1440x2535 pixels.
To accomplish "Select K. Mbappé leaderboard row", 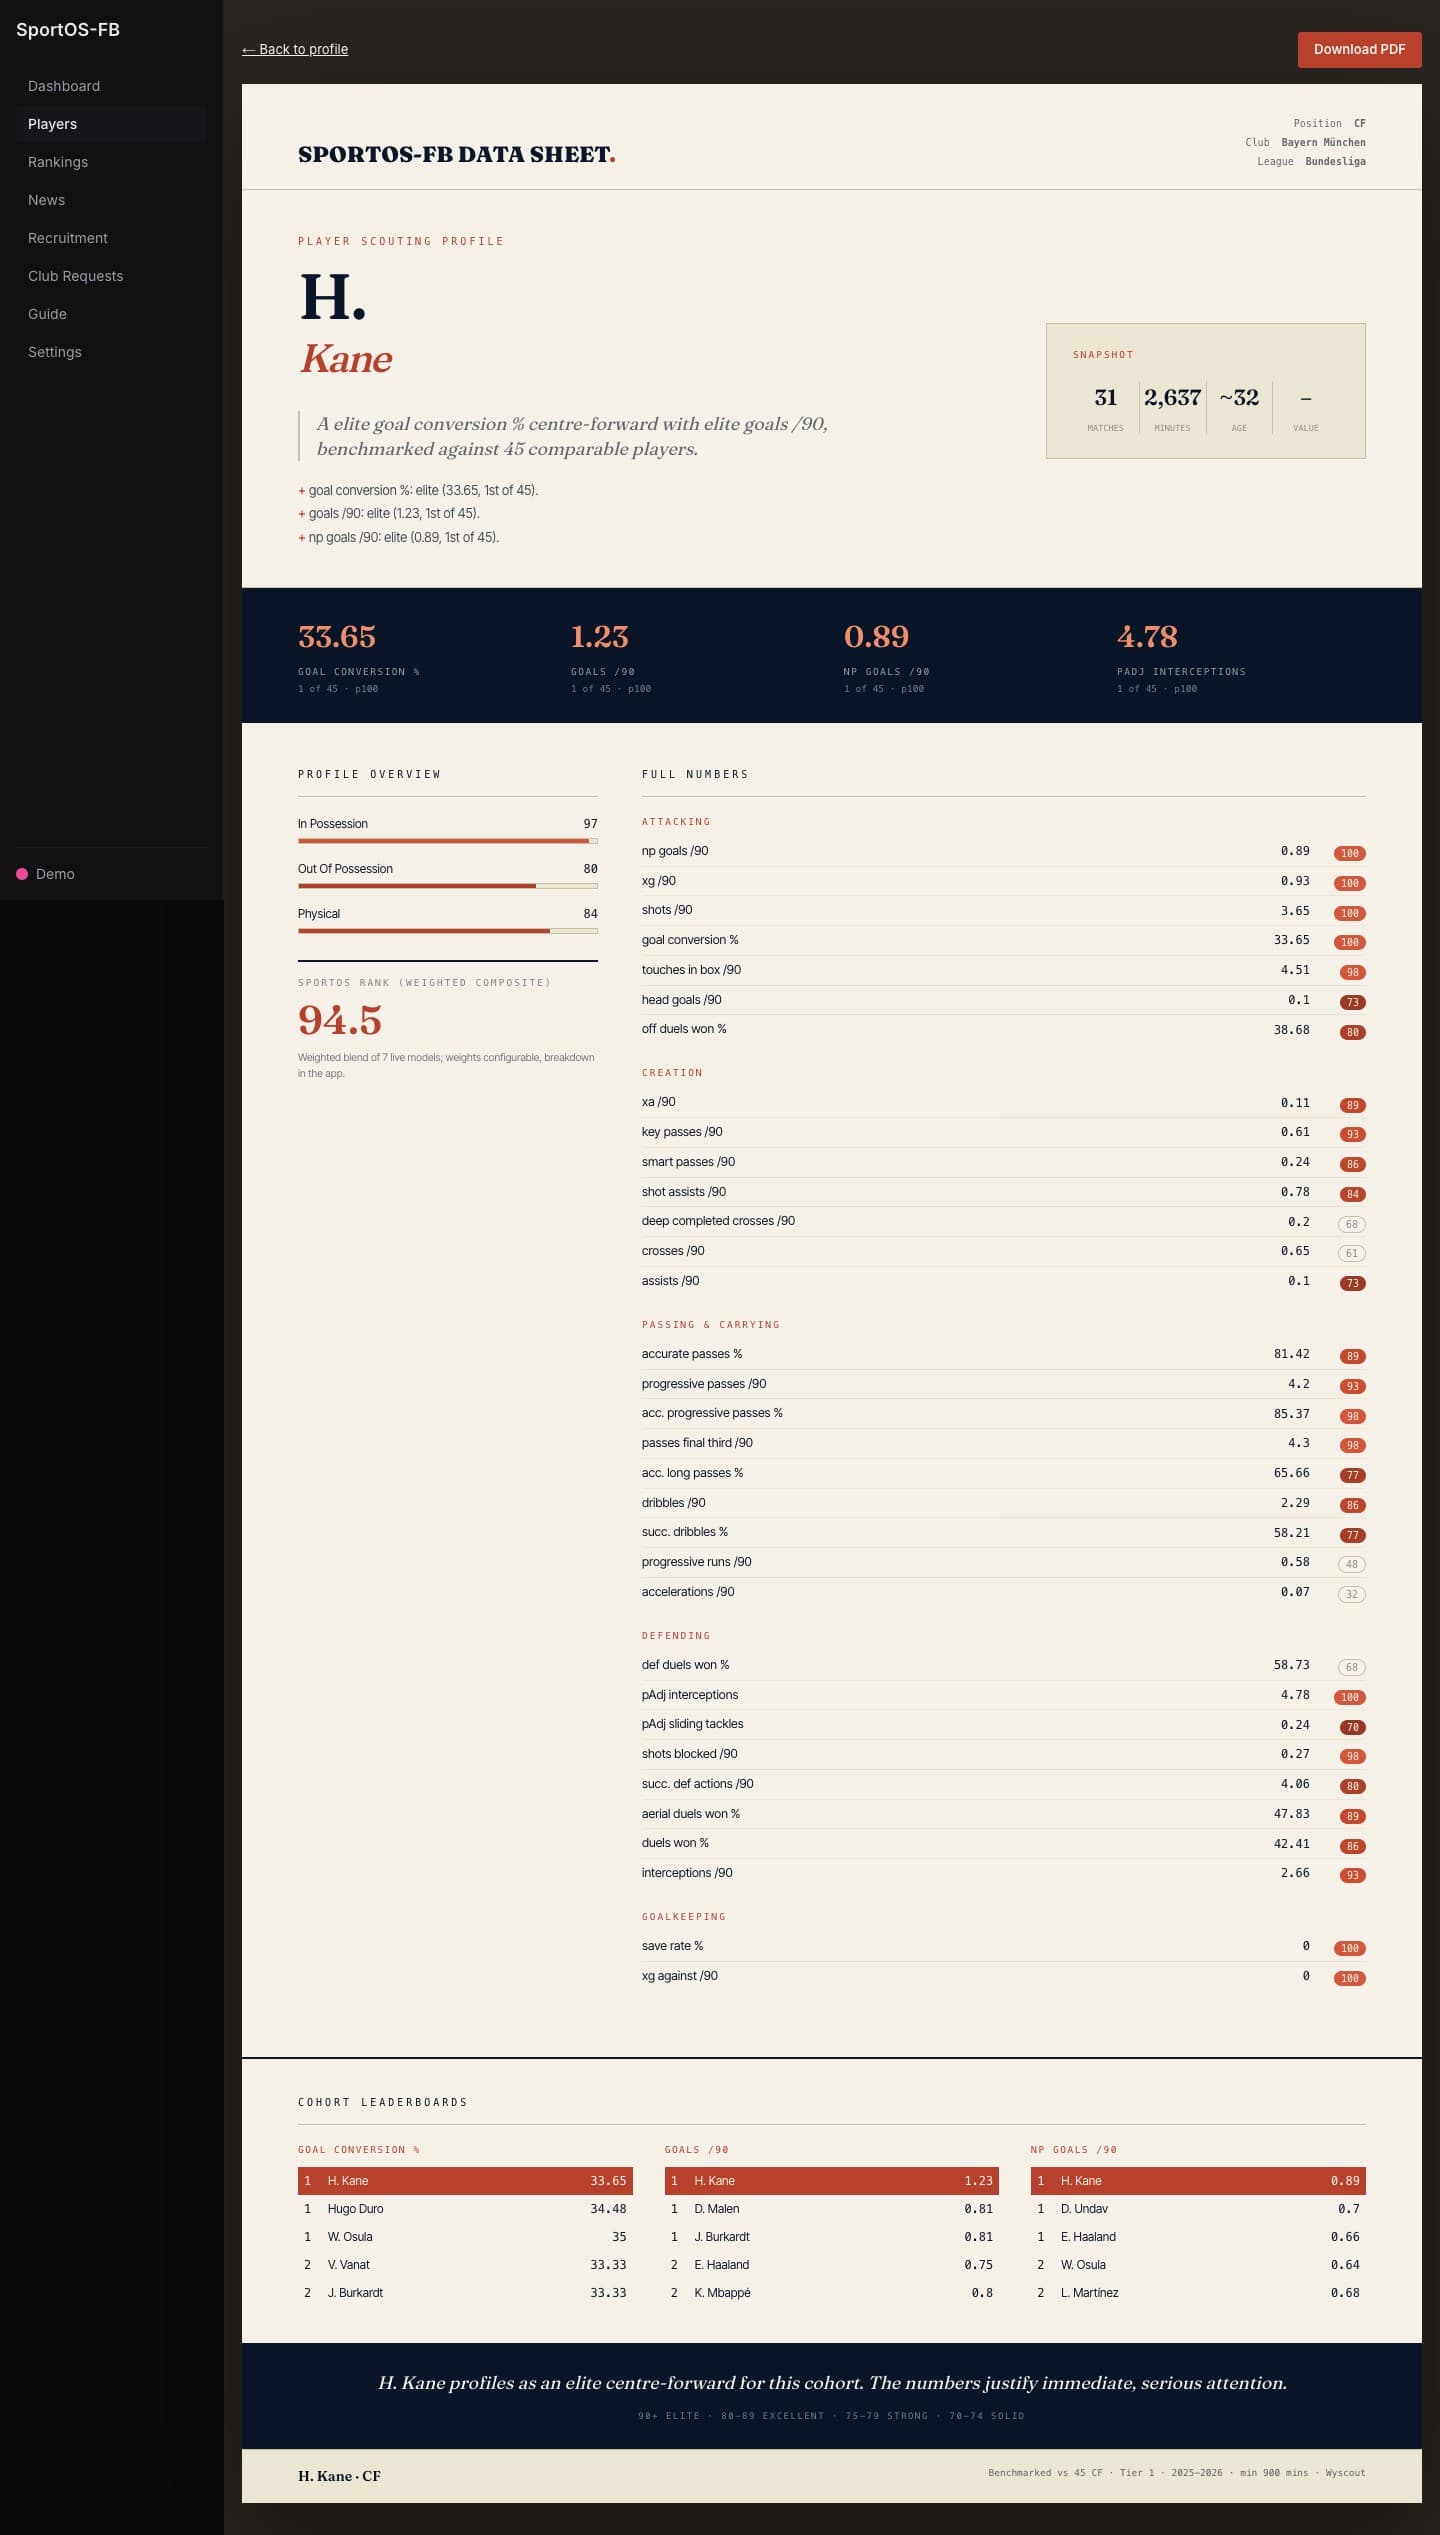I will (x=832, y=2293).
